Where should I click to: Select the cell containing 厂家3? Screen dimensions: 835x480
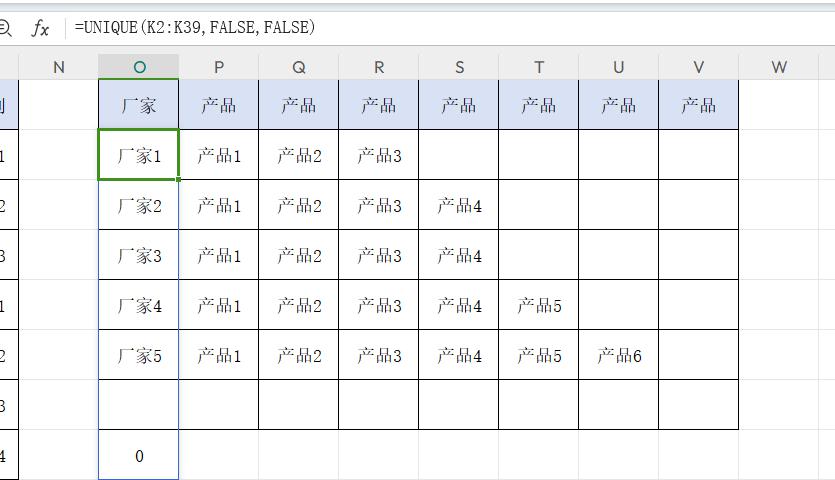point(139,255)
